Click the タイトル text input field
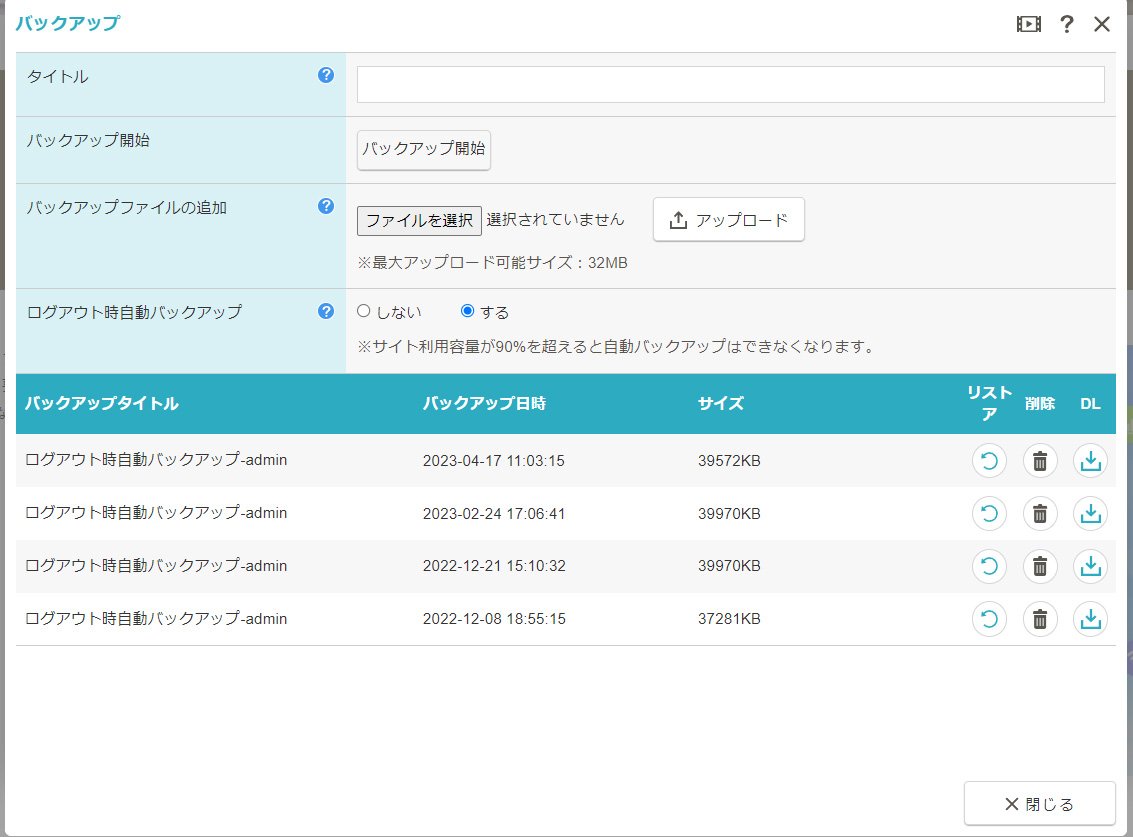 (731, 85)
